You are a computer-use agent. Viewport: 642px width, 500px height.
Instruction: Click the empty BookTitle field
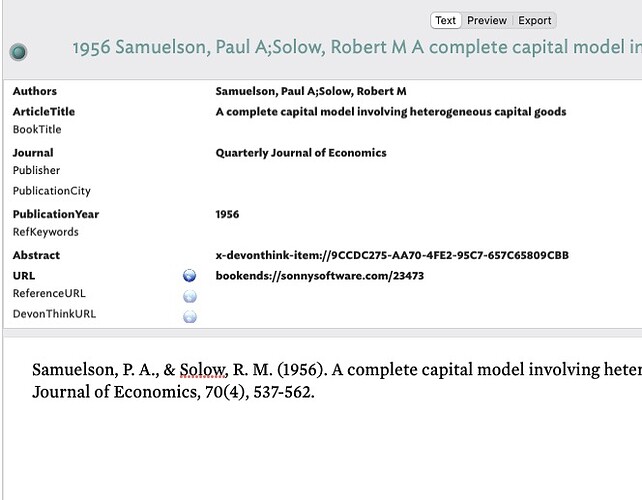coord(426,129)
